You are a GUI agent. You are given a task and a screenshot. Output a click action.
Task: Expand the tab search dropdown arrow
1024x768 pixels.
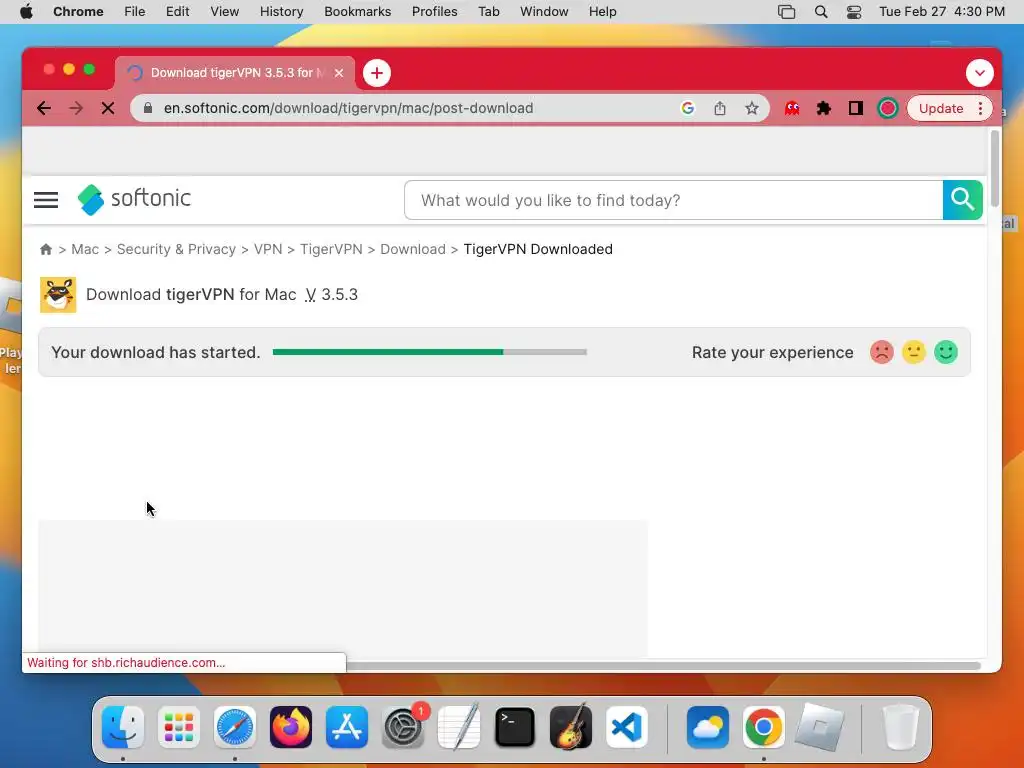980,73
